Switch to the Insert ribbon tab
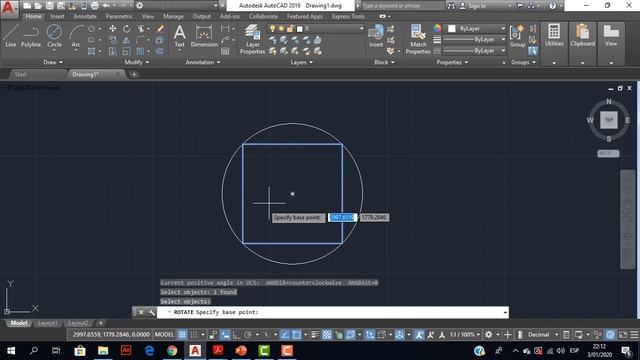Screen dimensions: 640x360 coord(57,16)
